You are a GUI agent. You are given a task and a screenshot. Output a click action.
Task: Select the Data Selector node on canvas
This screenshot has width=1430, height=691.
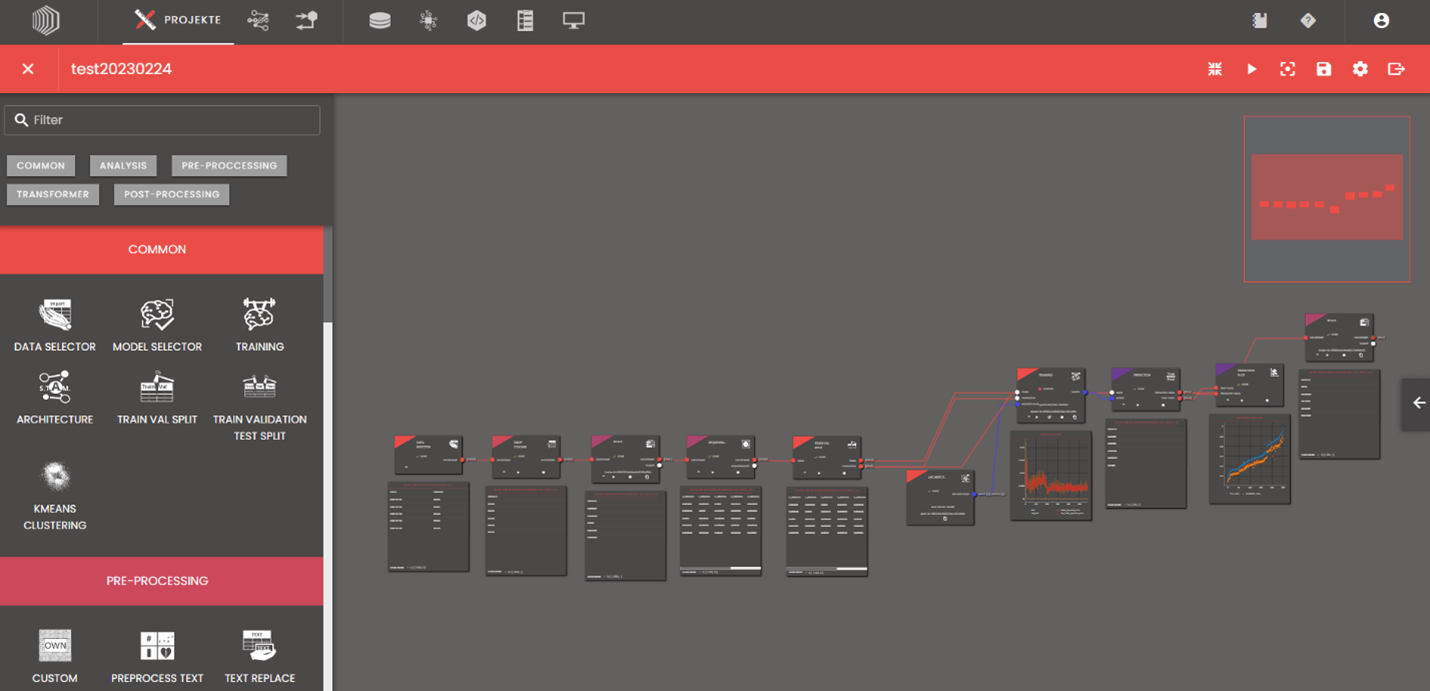429,454
